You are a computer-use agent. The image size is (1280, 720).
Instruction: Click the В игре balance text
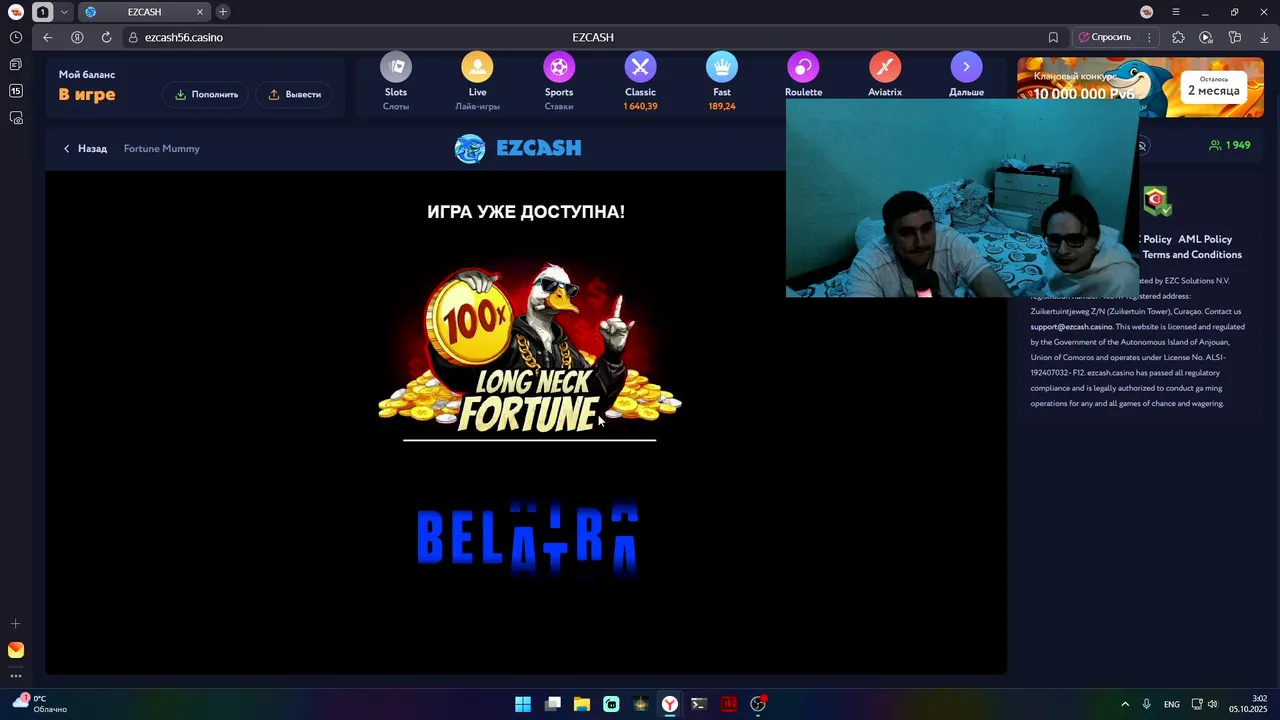point(87,95)
